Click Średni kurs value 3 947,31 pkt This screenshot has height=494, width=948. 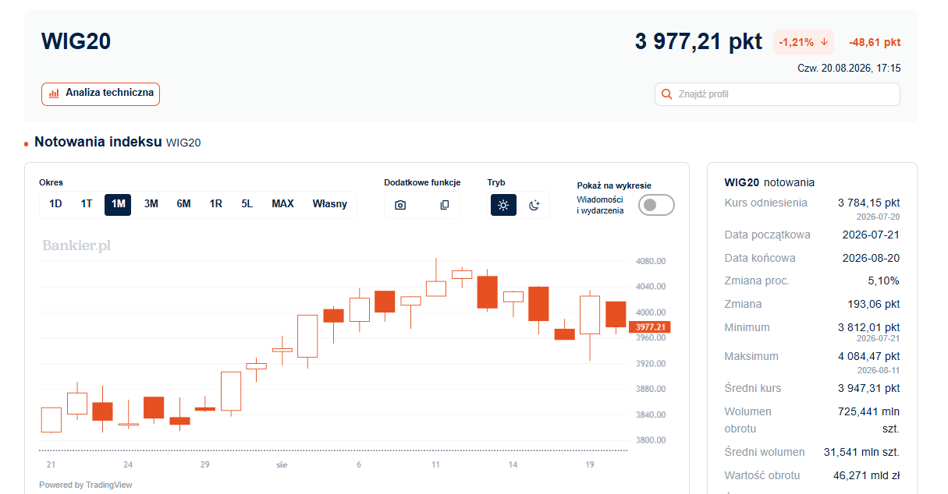(x=868, y=388)
